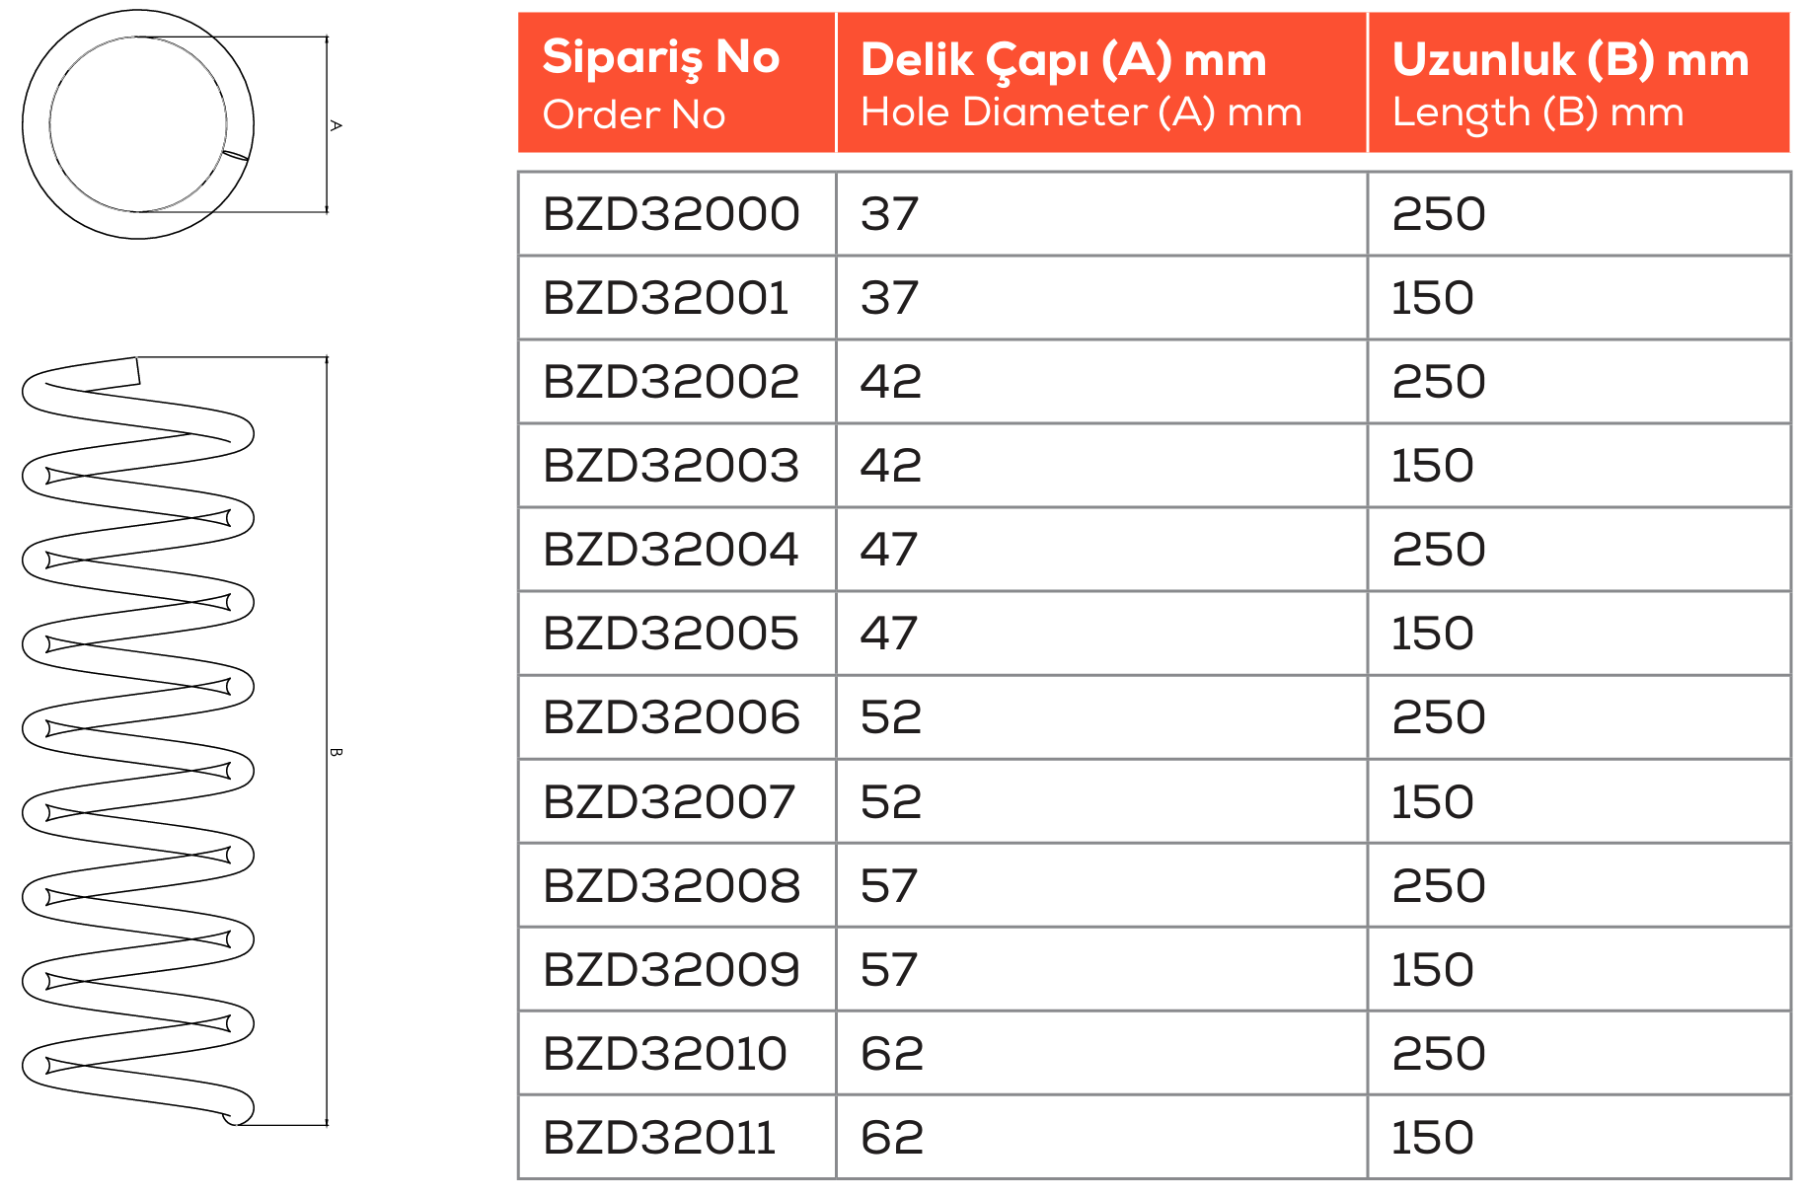Image resolution: width=1800 pixels, height=1198 pixels.
Task: Select the BZD32008 row label
Action: pyautogui.click(x=671, y=886)
